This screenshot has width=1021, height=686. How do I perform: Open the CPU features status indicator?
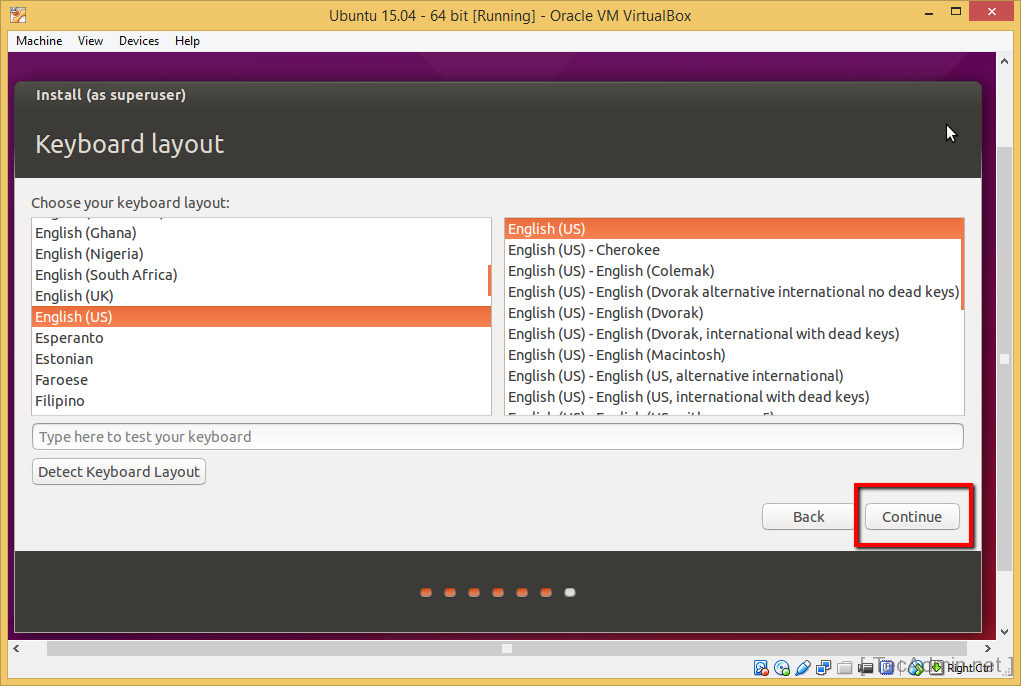pyautogui.click(x=886, y=668)
